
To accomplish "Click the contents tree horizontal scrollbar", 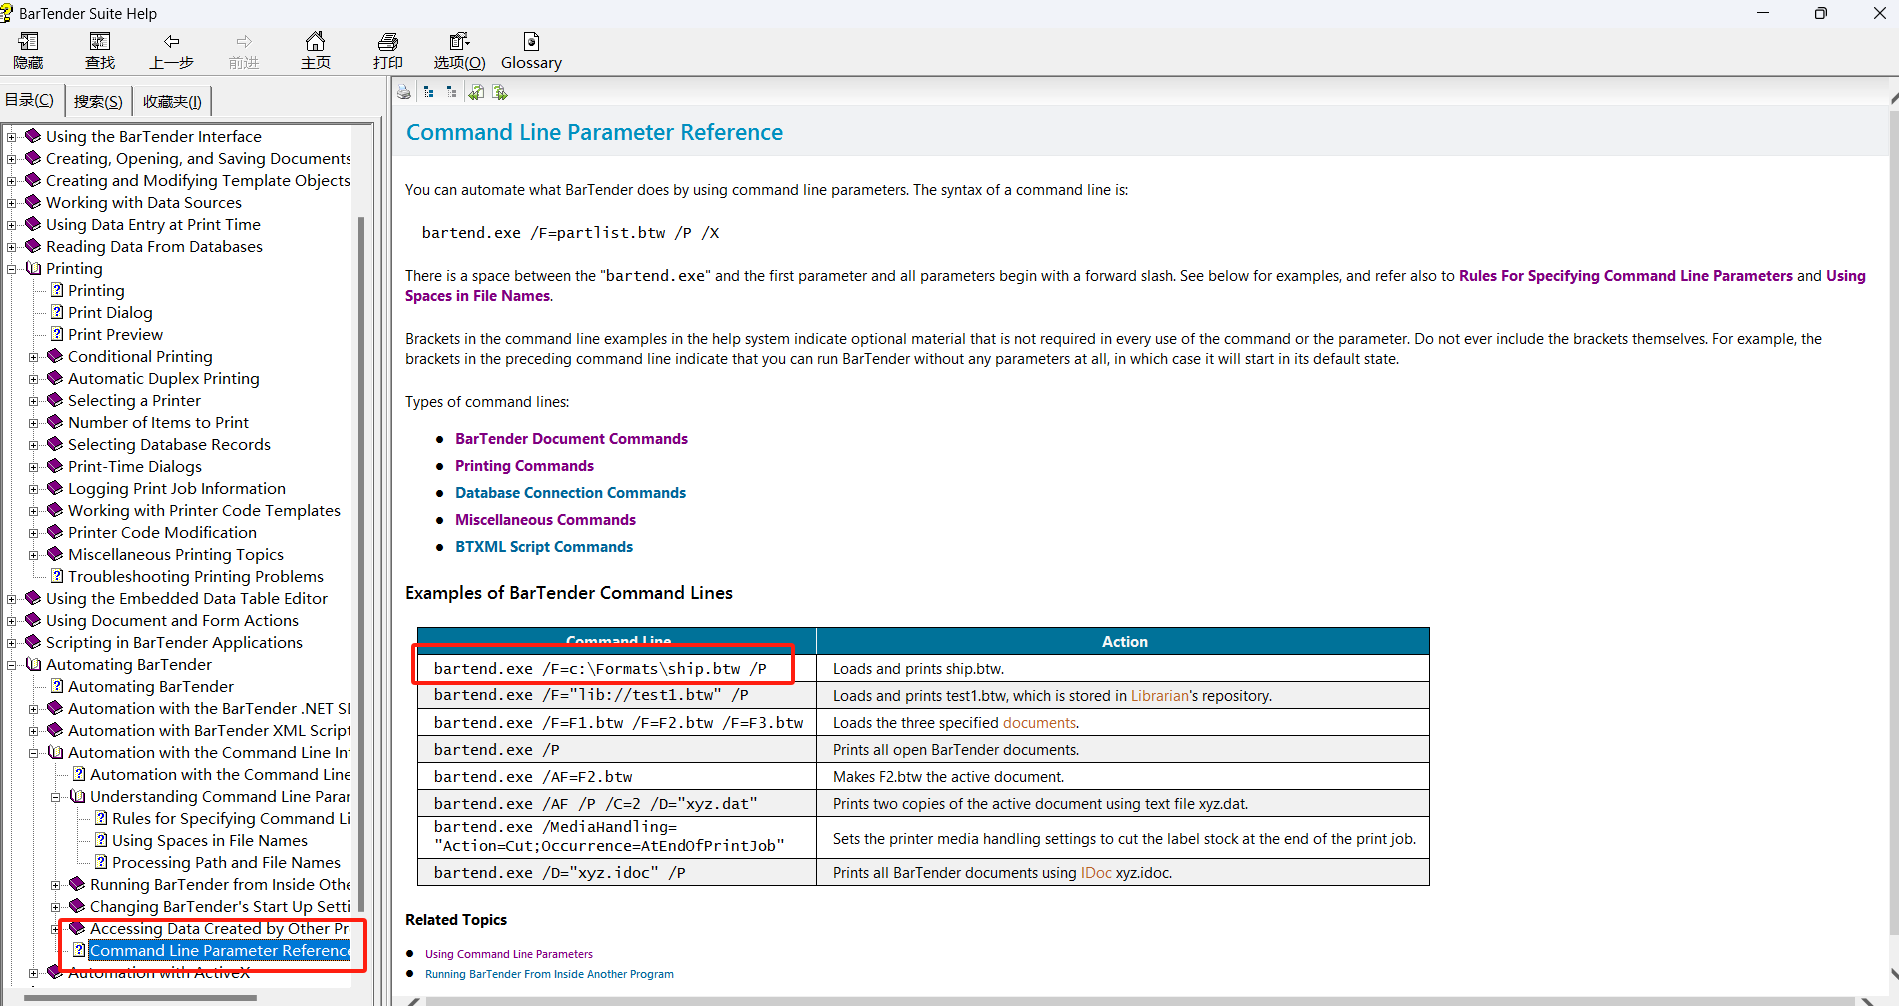I will [140, 997].
